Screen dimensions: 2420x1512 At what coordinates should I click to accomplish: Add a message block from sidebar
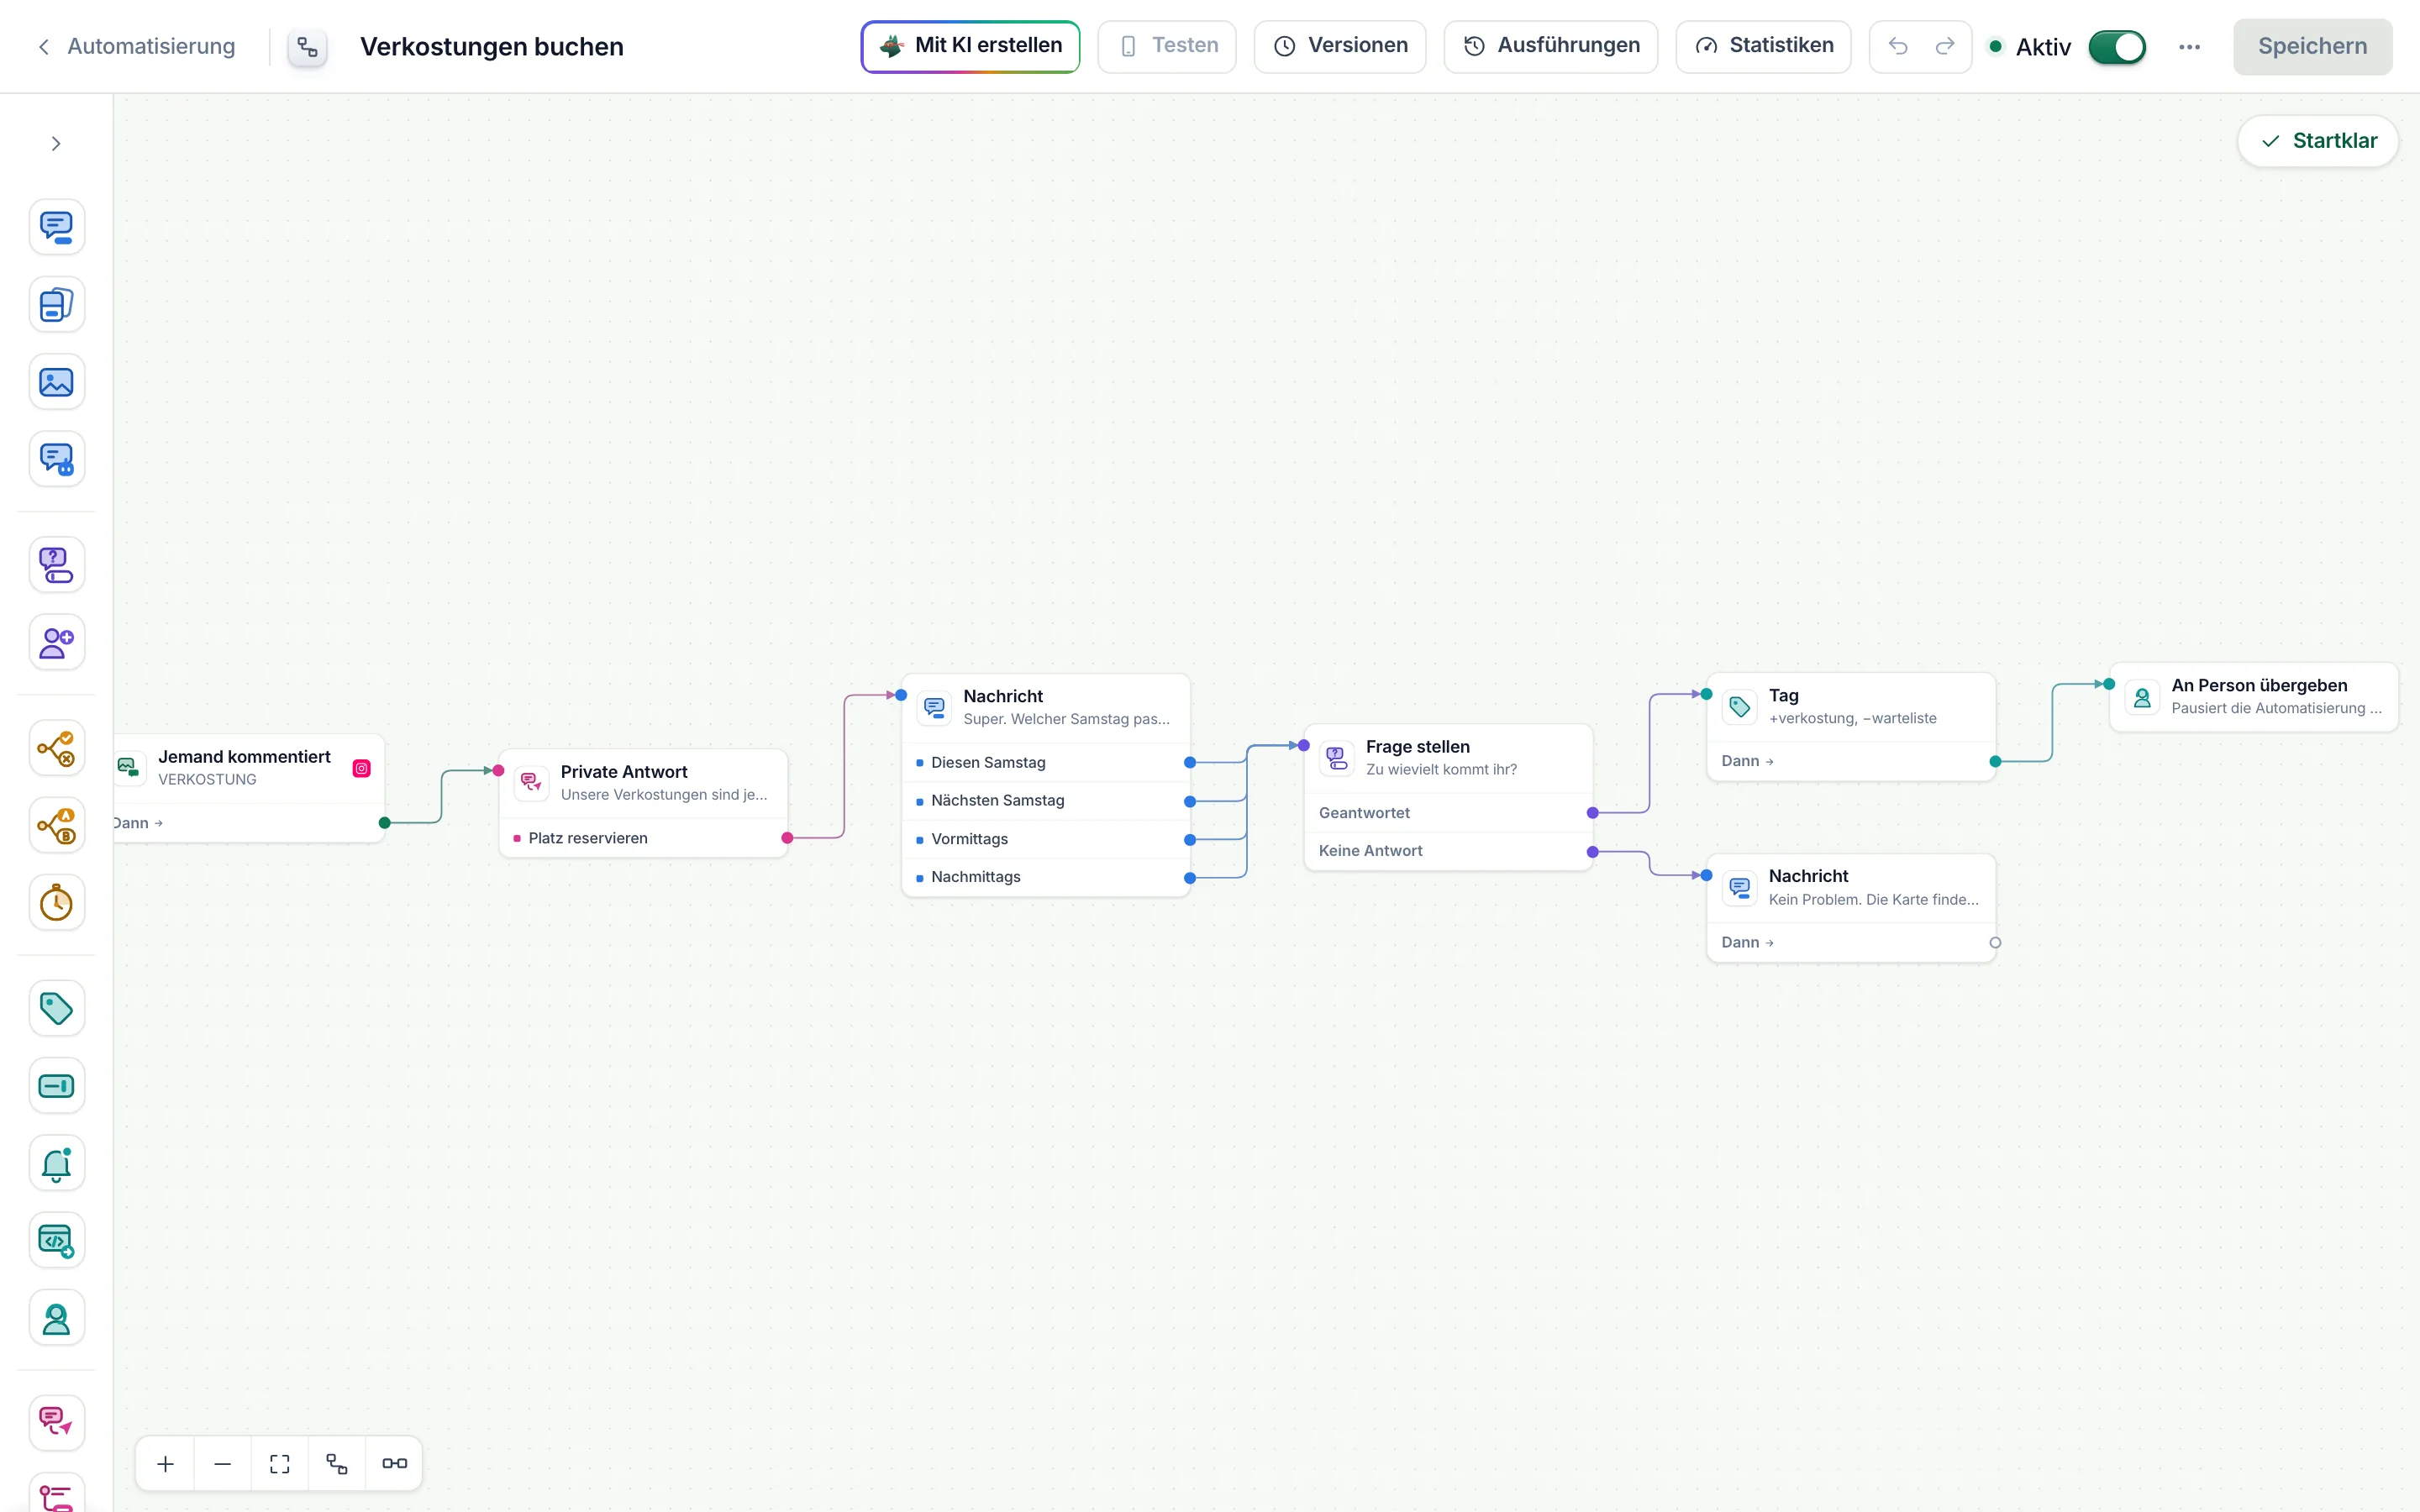click(57, 227)
